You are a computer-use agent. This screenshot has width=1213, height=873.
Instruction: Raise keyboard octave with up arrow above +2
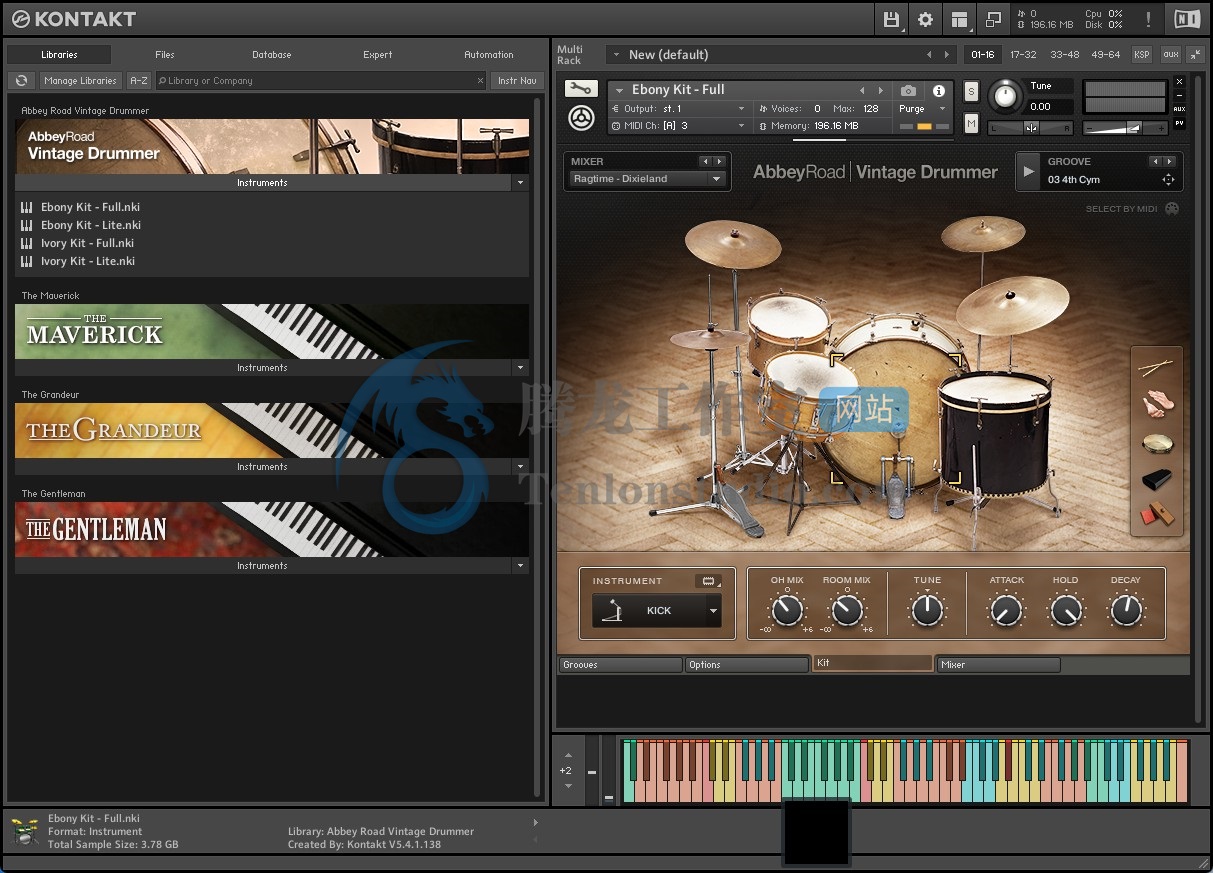tap(568, 756)
